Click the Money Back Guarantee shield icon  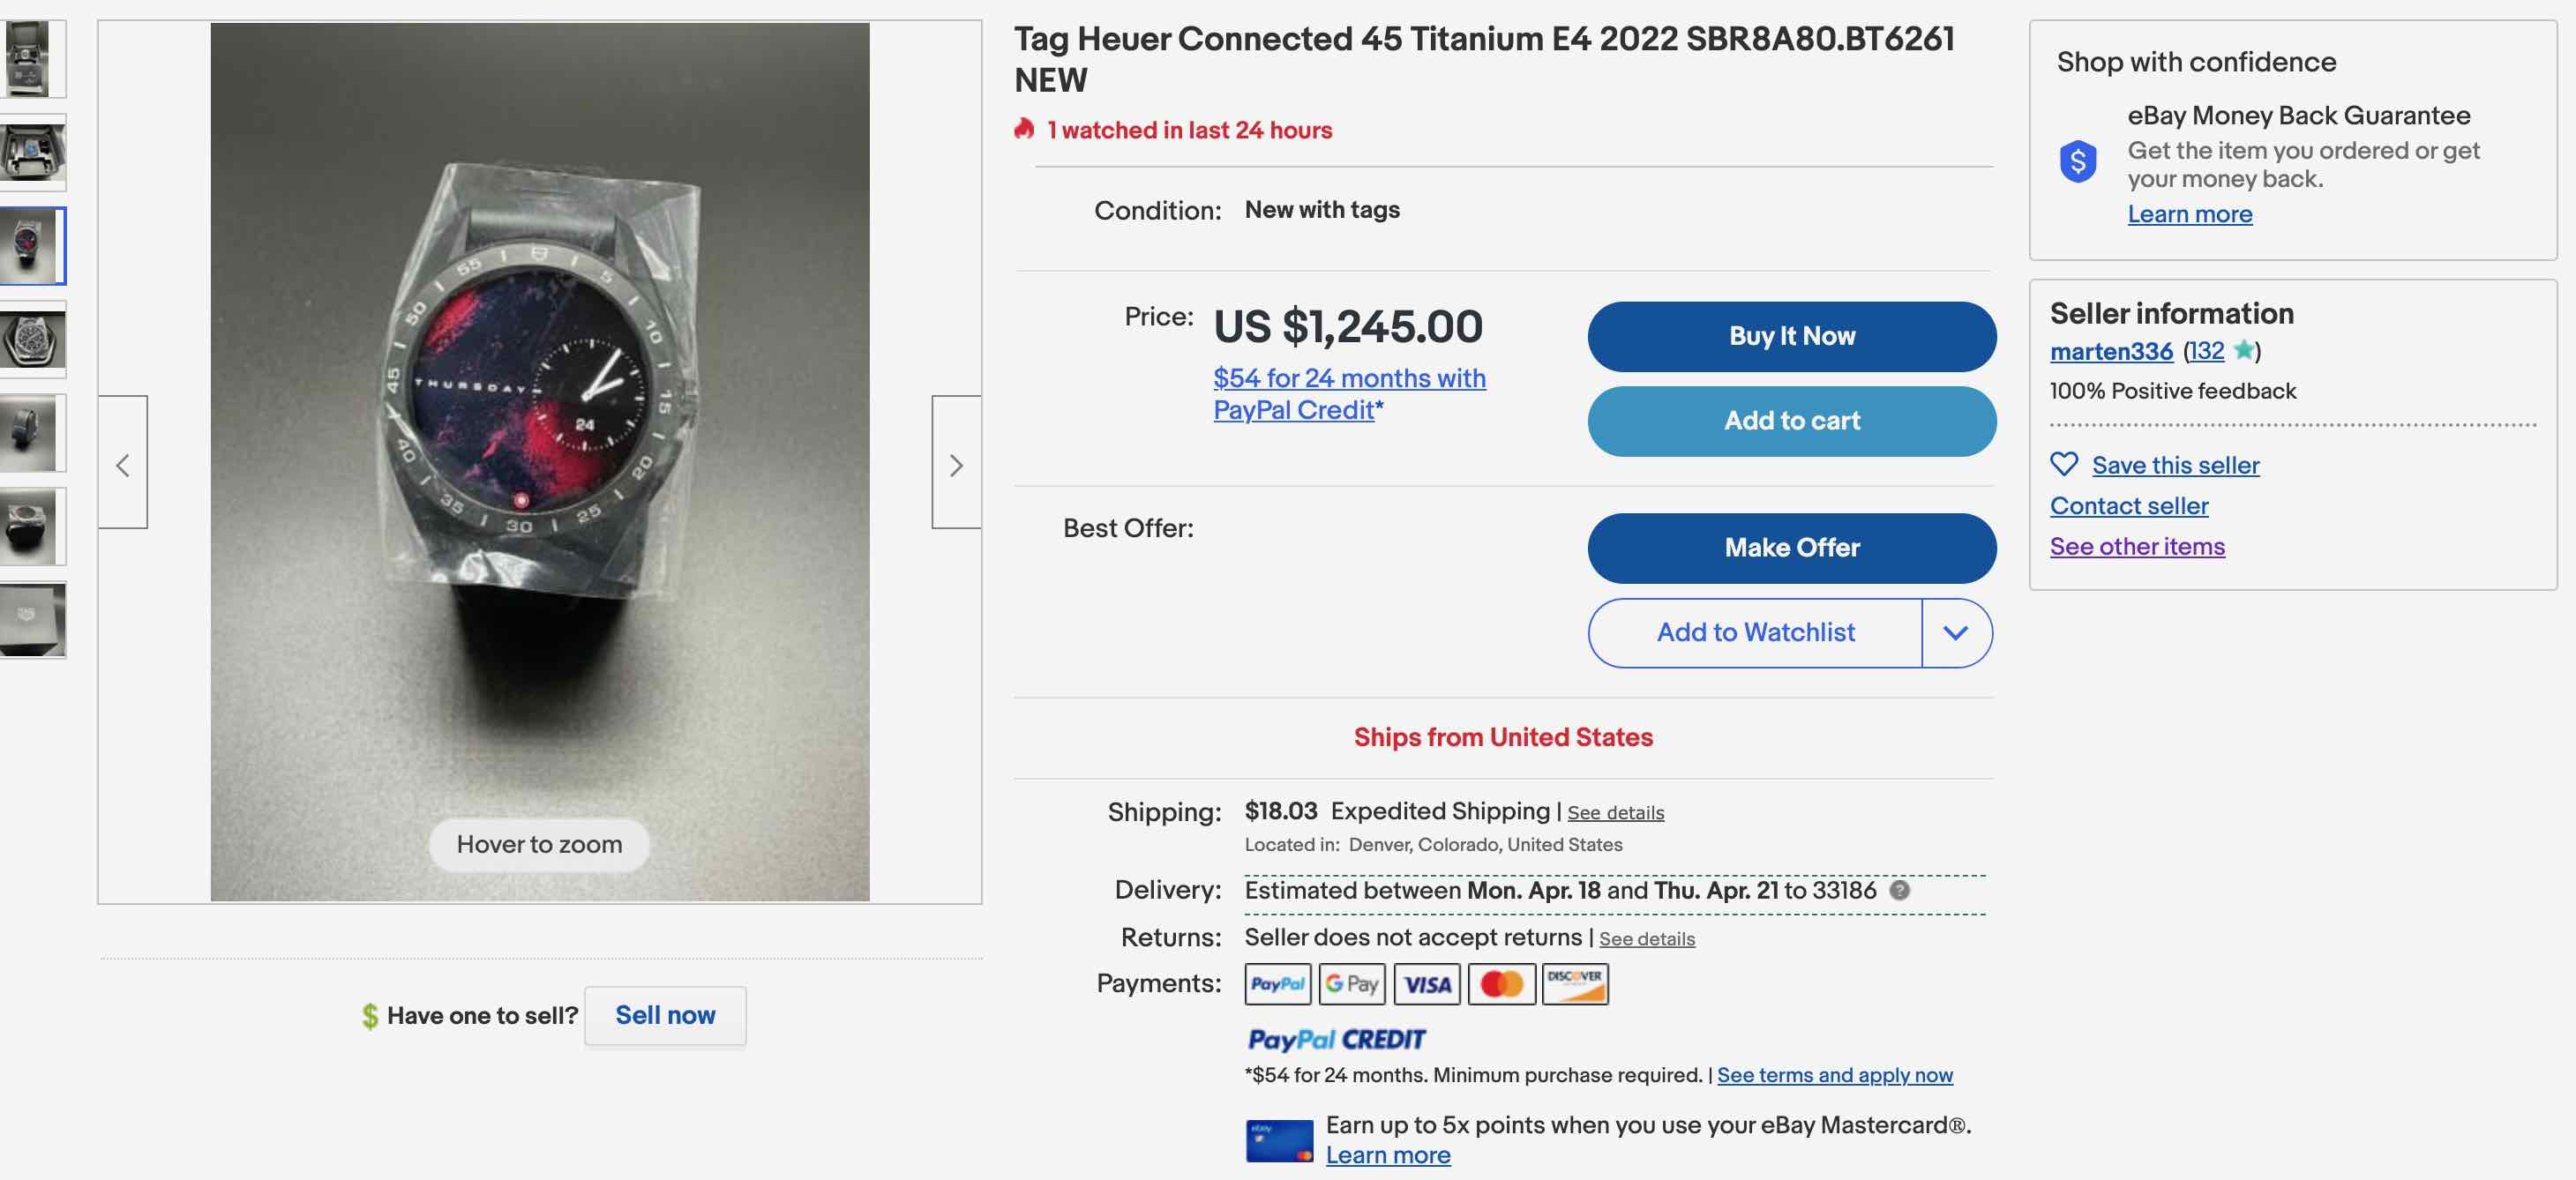pyautogui.click(x=2078, y=160)
